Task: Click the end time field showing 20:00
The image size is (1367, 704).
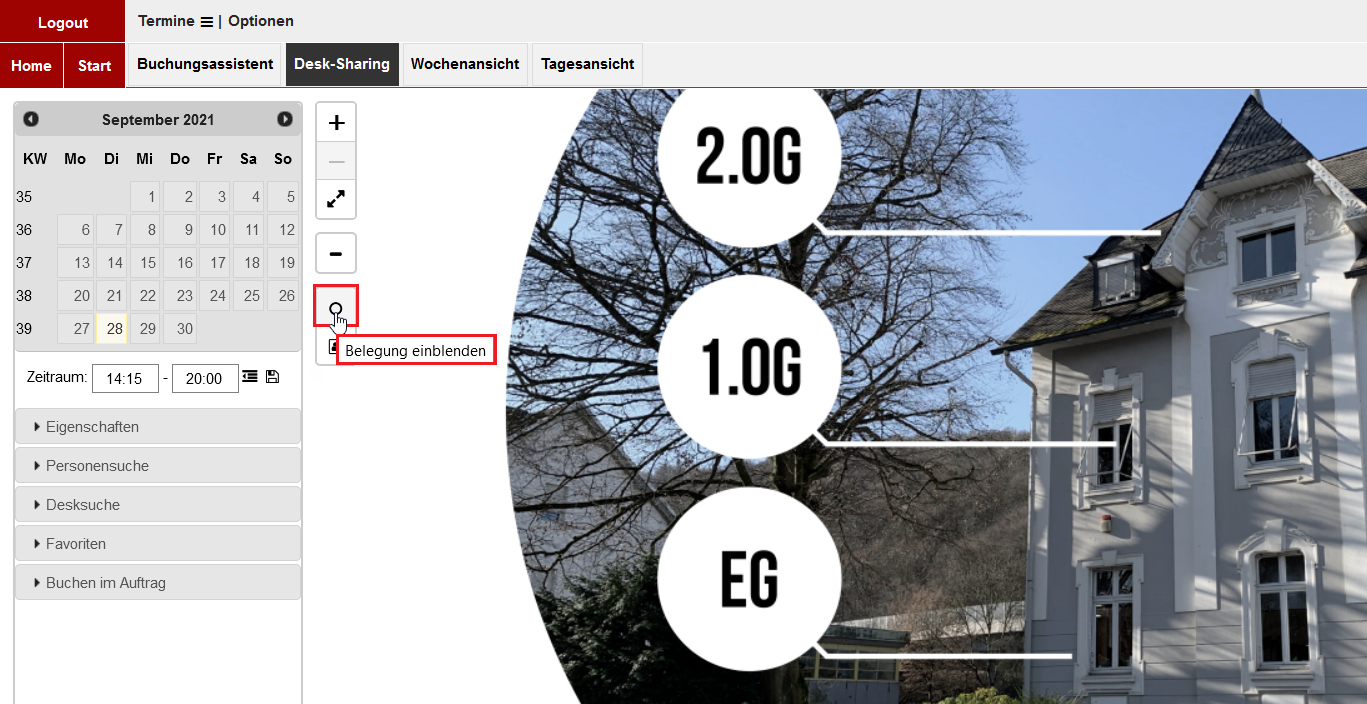Action: (x=205, y=379)
